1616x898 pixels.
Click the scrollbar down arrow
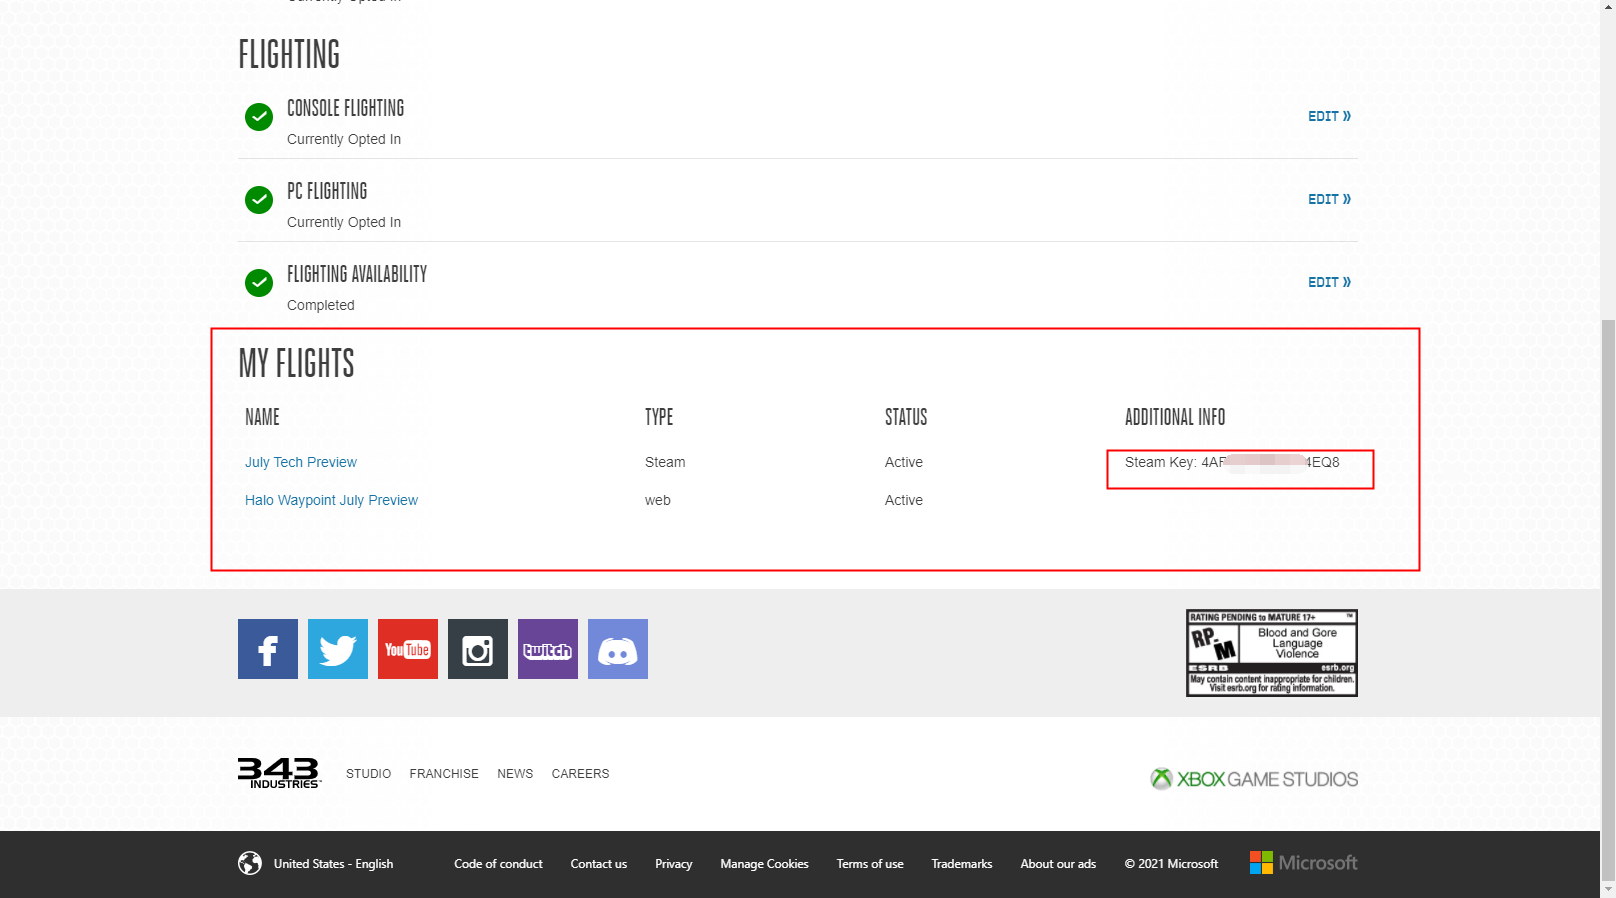pyautogui.click(x=1608, y=889)
